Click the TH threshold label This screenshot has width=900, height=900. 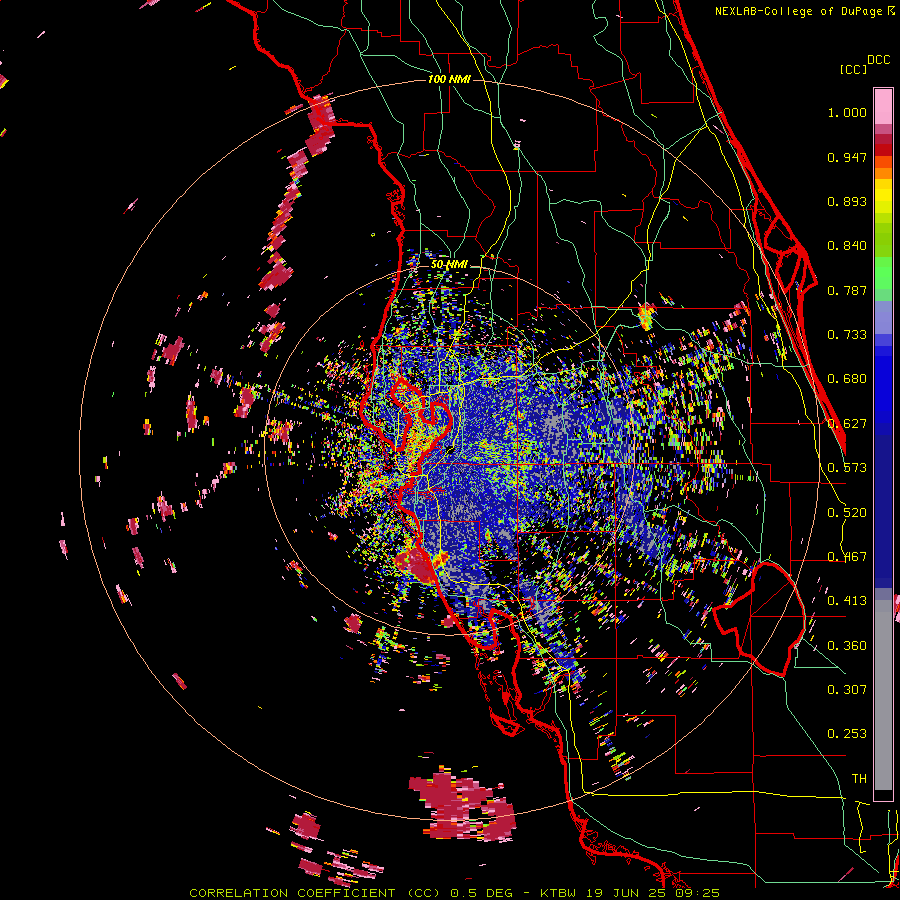[859, 779]
